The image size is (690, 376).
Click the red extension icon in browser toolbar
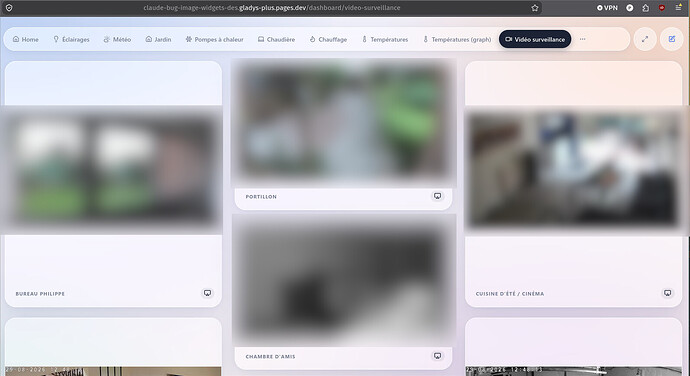click(x=662, y=8)
